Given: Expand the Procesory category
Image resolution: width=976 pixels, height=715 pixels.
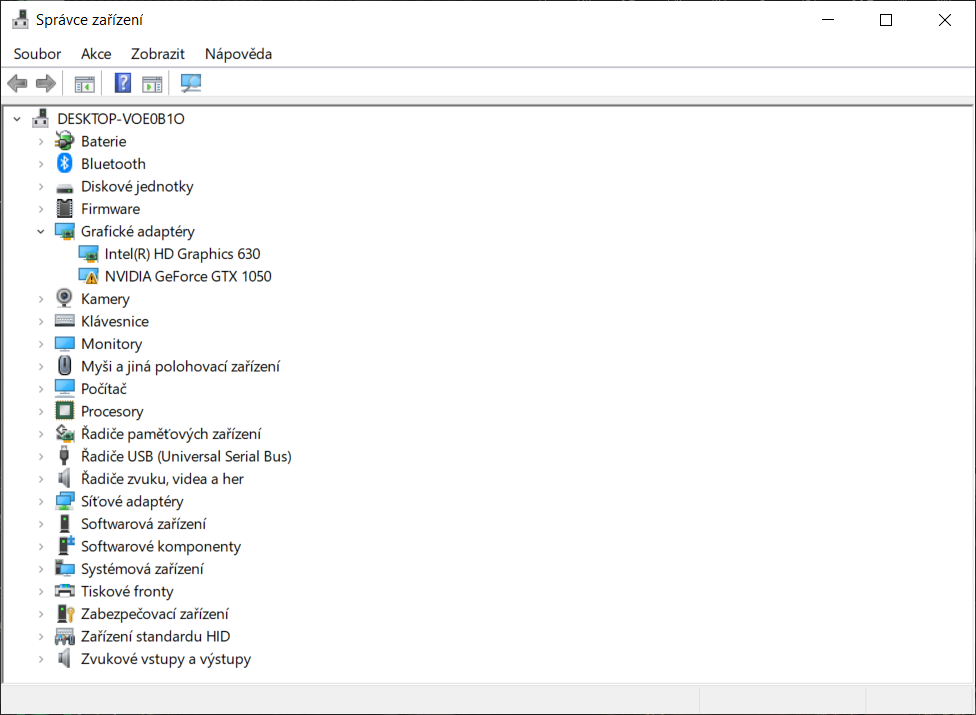Looking at the screenshot, I should tap(41, 411).
